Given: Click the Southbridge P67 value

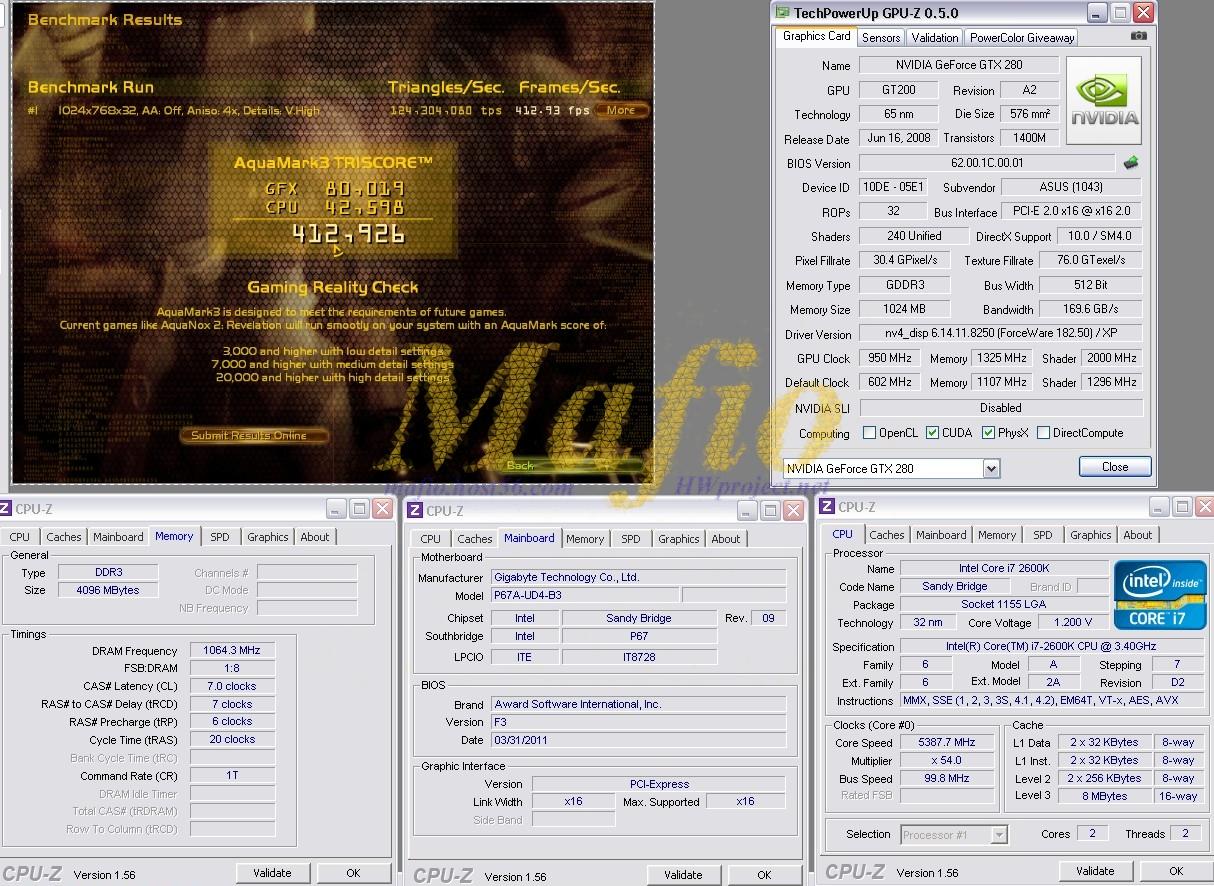Looking at the screenshot, I should [x=639, y=636].
